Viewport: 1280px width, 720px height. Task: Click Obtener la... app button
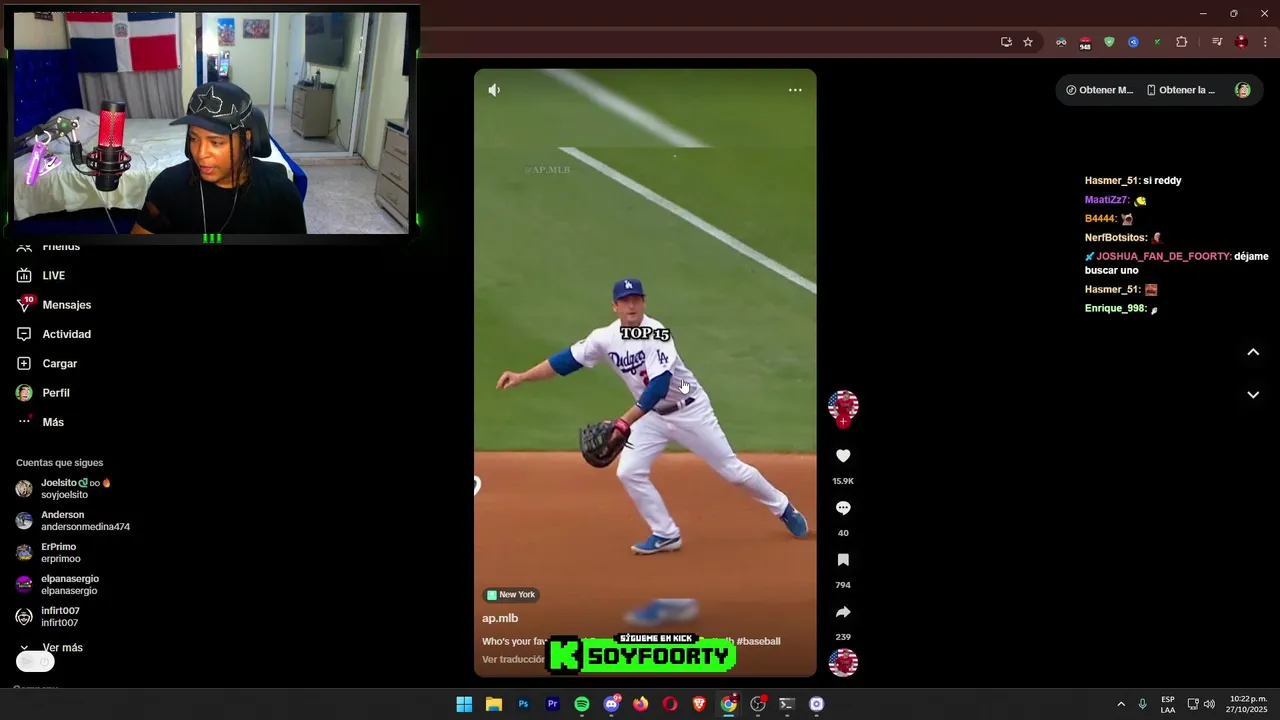(1180, 90)
